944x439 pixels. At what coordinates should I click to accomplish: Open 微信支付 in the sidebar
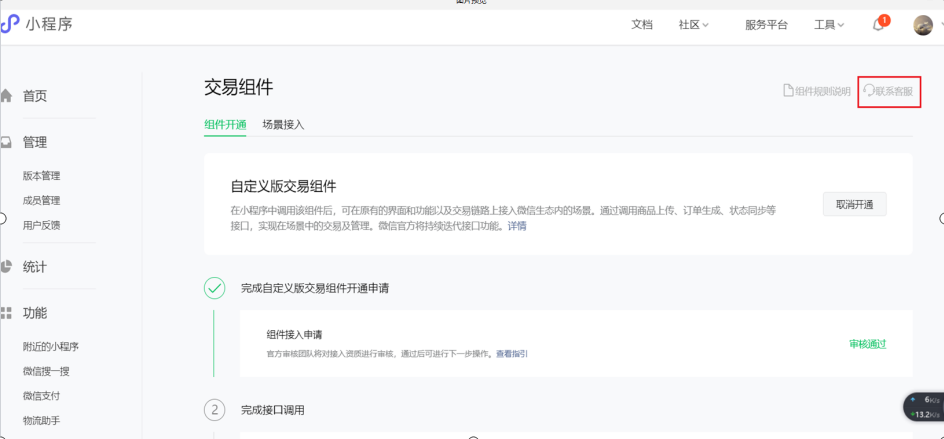coord(42,396)
